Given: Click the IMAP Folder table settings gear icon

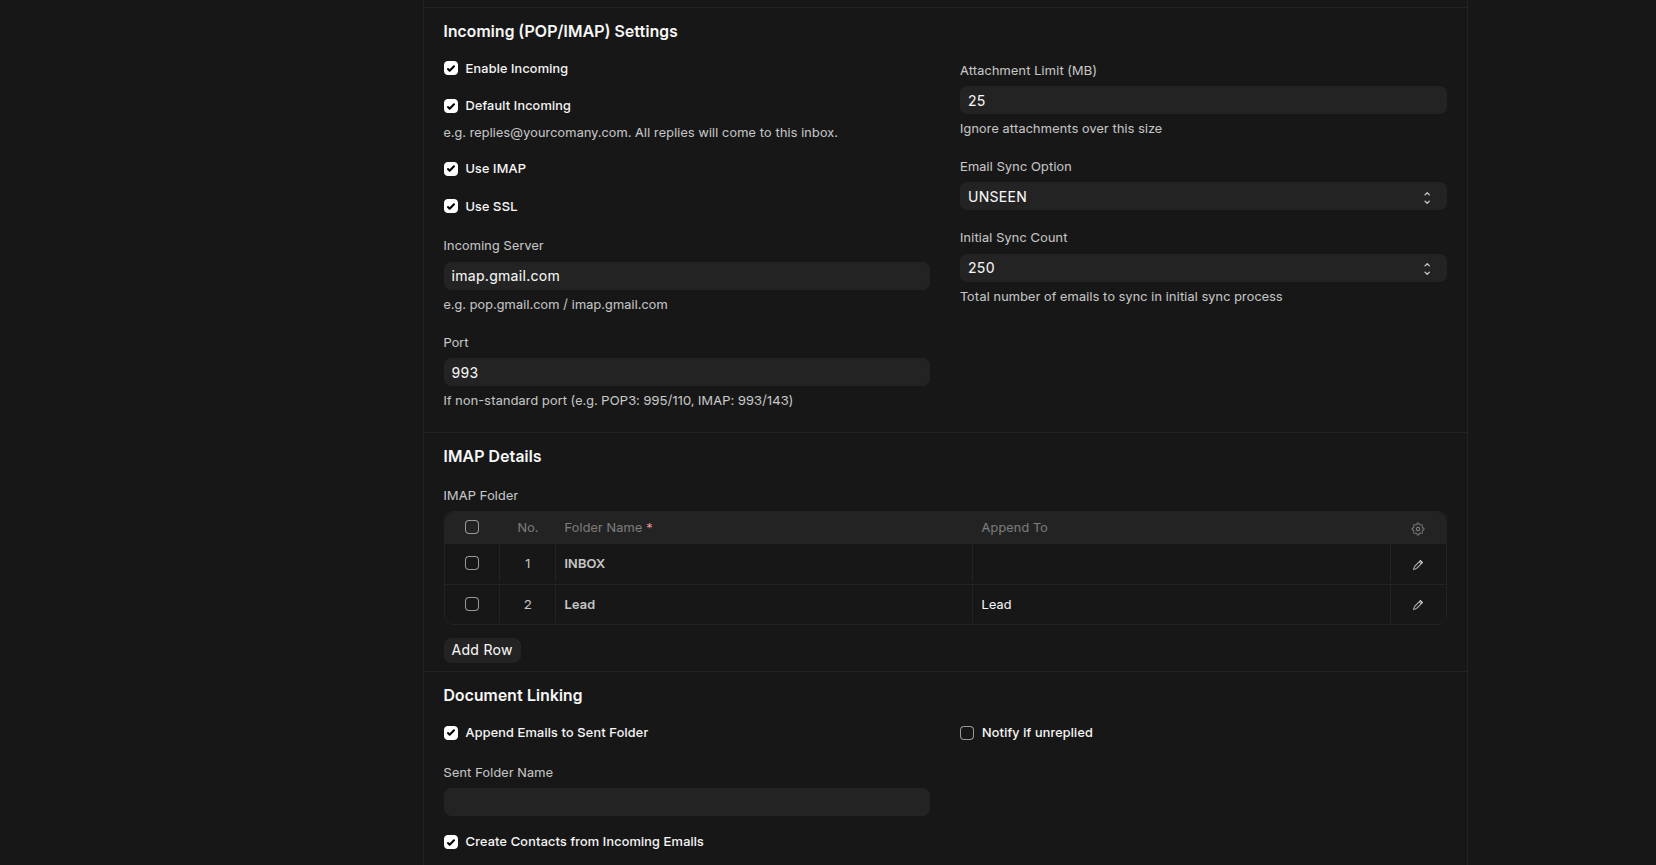Looking at the screenshot, I should click(1417, 529).
